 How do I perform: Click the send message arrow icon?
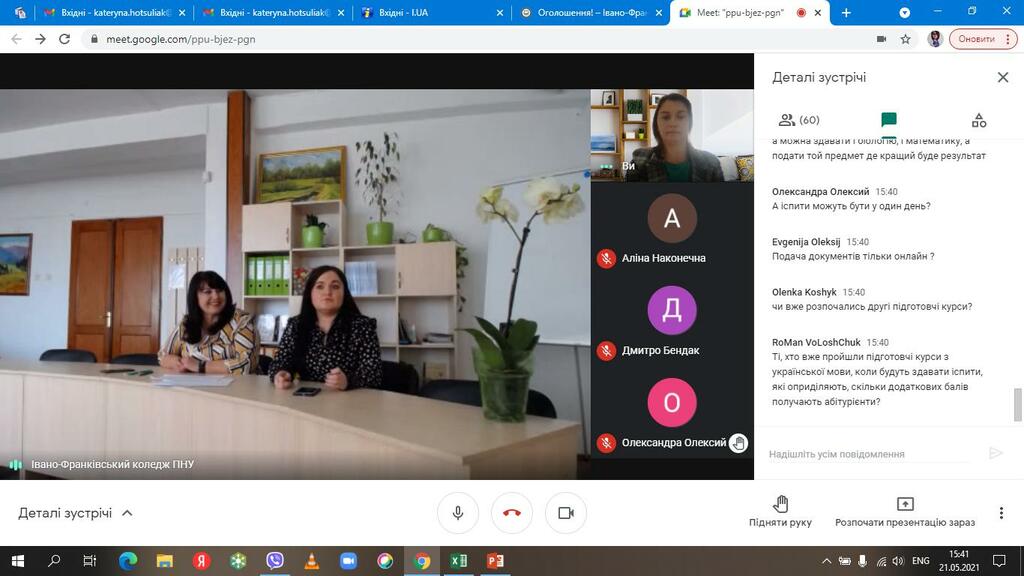995,453
